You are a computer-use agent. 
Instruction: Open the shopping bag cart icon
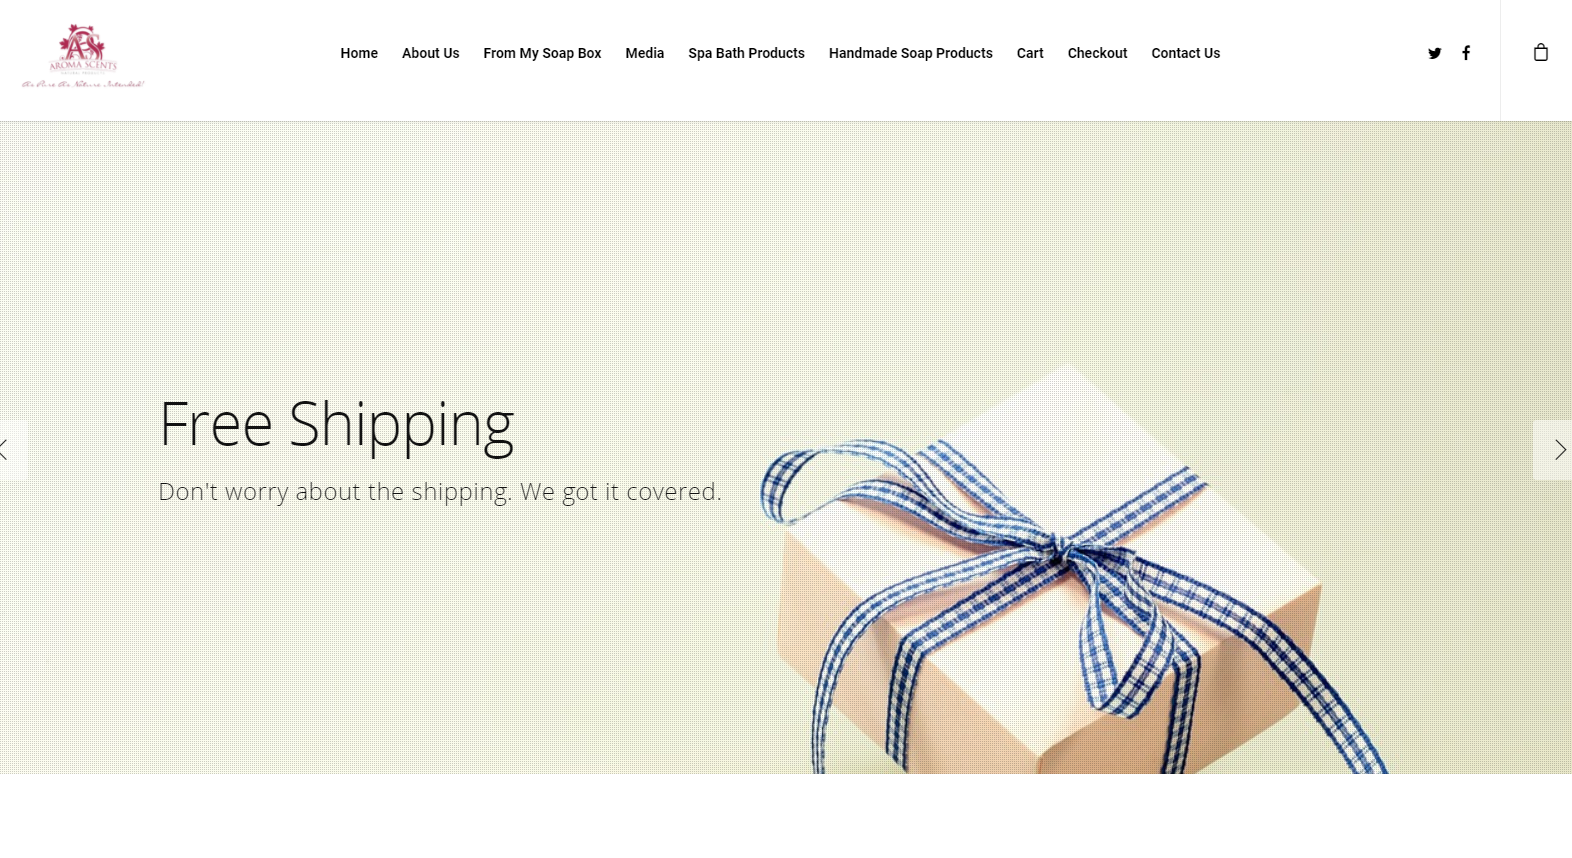[x=1541, y=52]
